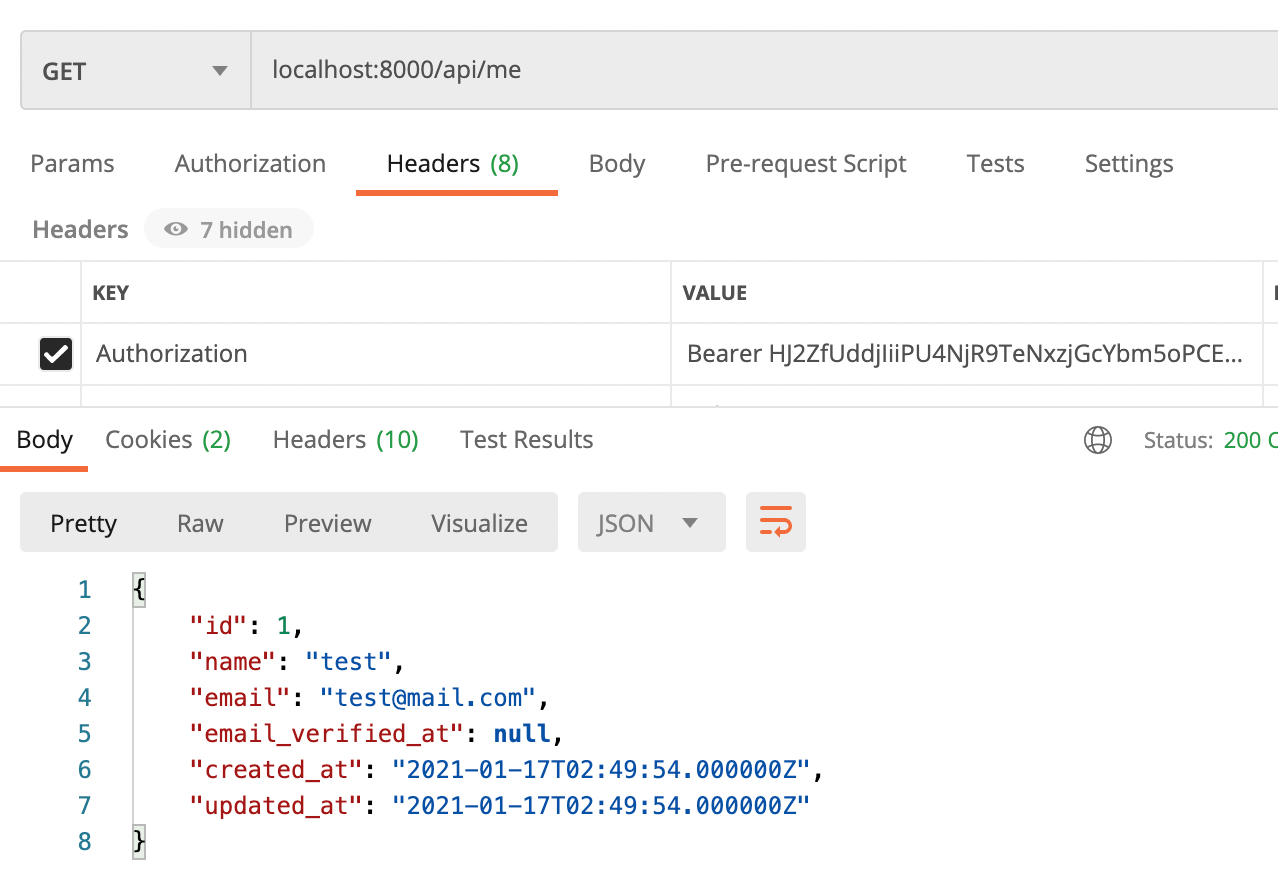Open the Tests tab
Screen dimensions: 1278x874
click(994, 163)
